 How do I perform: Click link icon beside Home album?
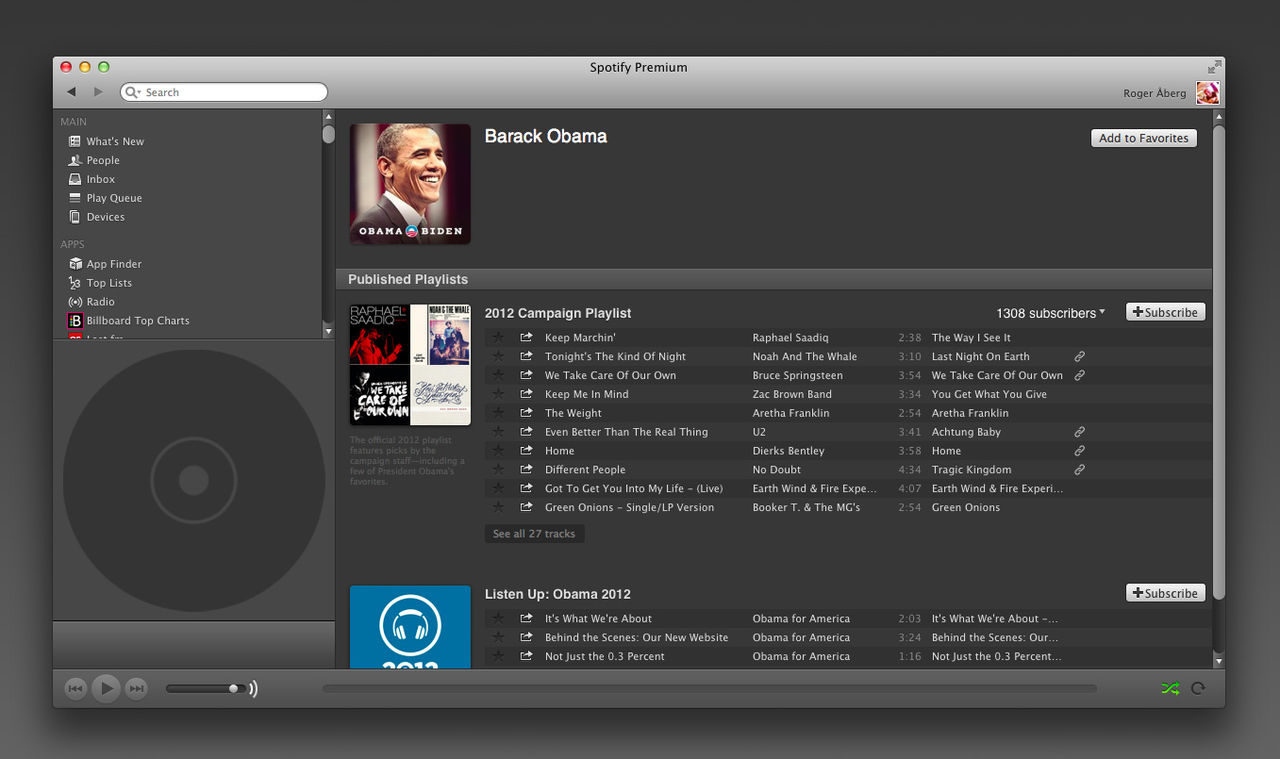[x=1079, y=451]
